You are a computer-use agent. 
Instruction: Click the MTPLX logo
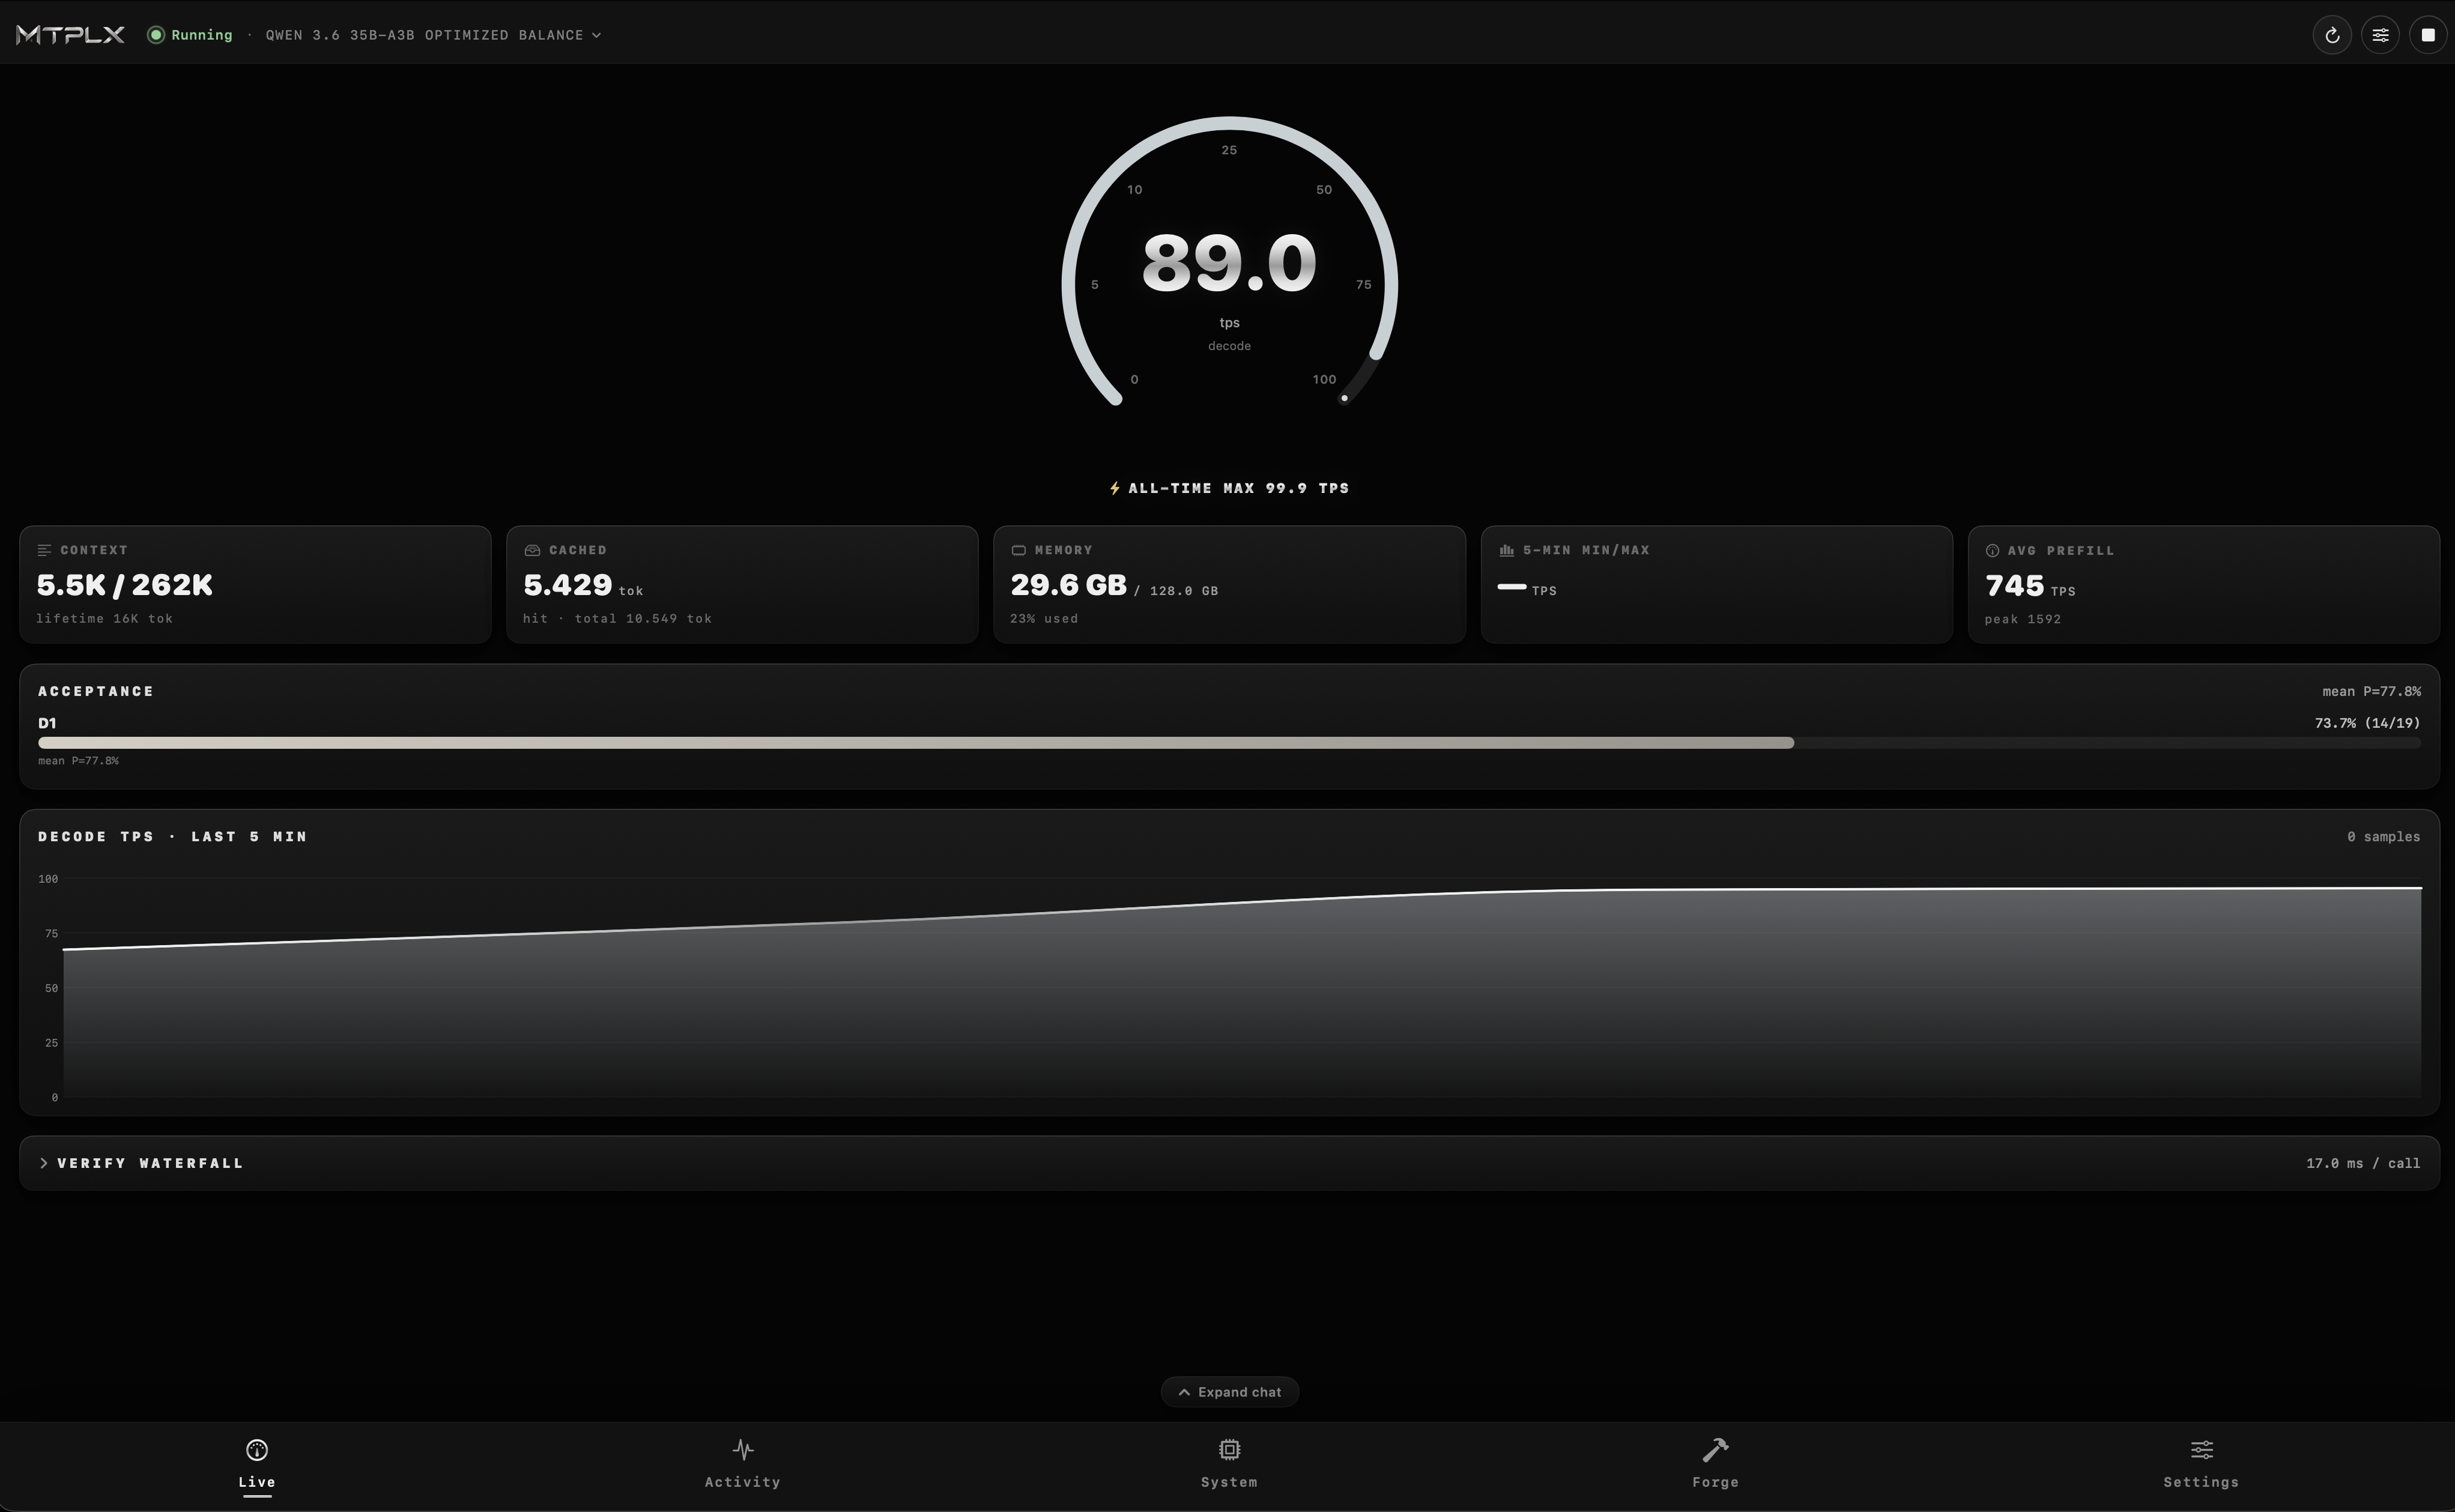[70, 35]
